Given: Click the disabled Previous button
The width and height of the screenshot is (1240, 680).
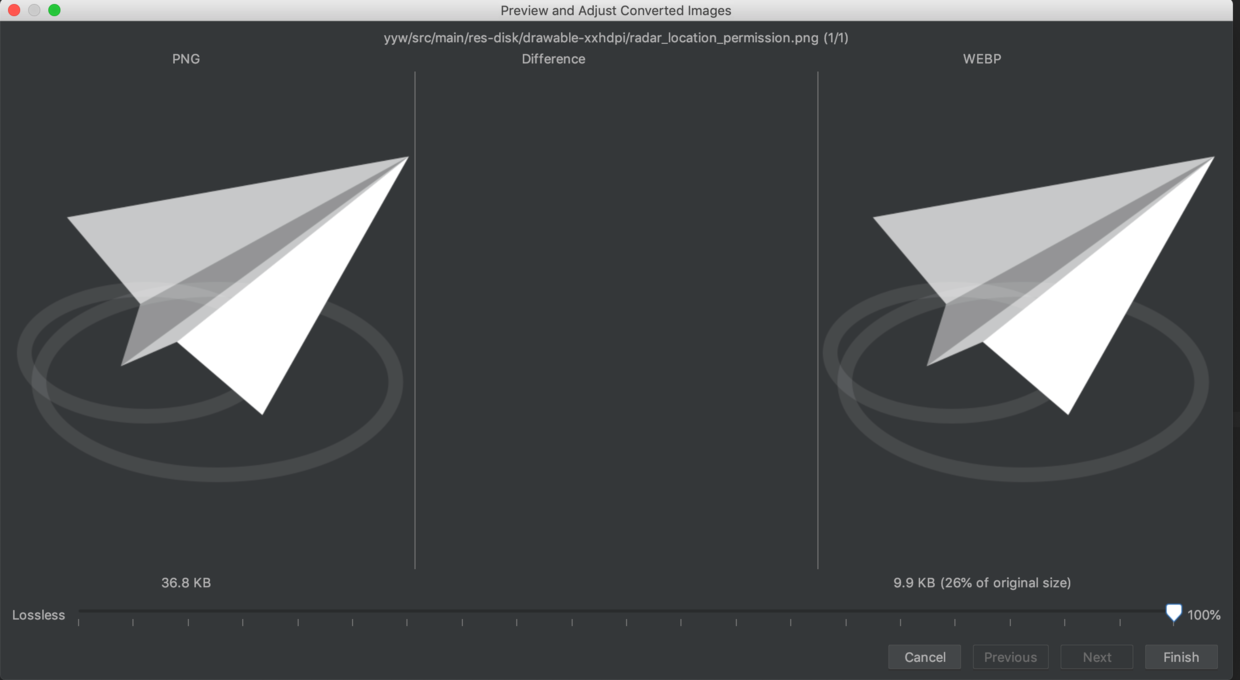Looking at the screenshot, I should click(1010, 657).
